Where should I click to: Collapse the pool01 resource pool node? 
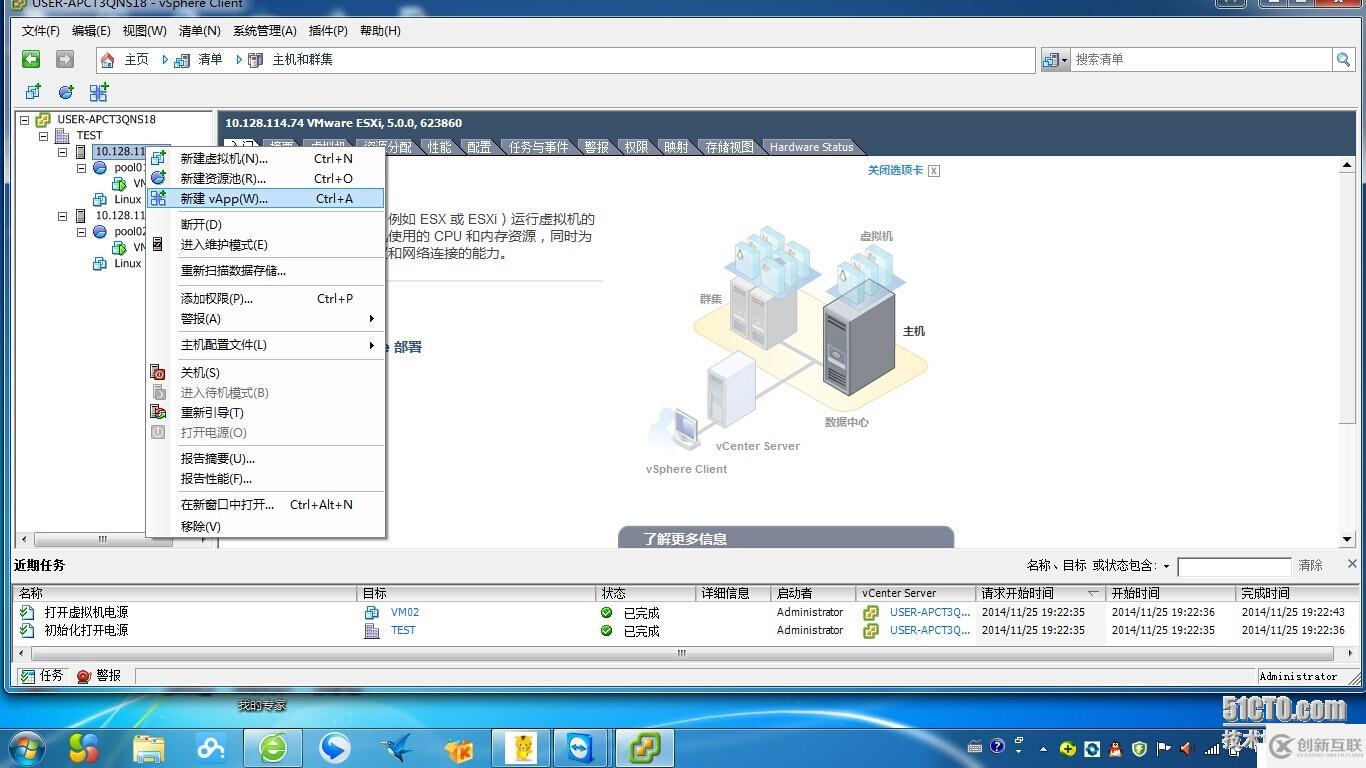click(x=81, y=168)
